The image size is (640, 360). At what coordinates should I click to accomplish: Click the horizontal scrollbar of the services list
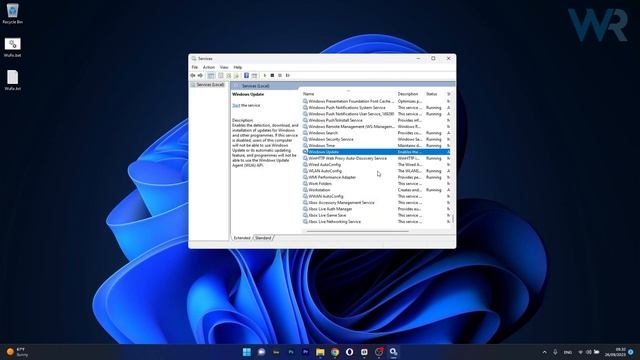click(x=358, y=231)
